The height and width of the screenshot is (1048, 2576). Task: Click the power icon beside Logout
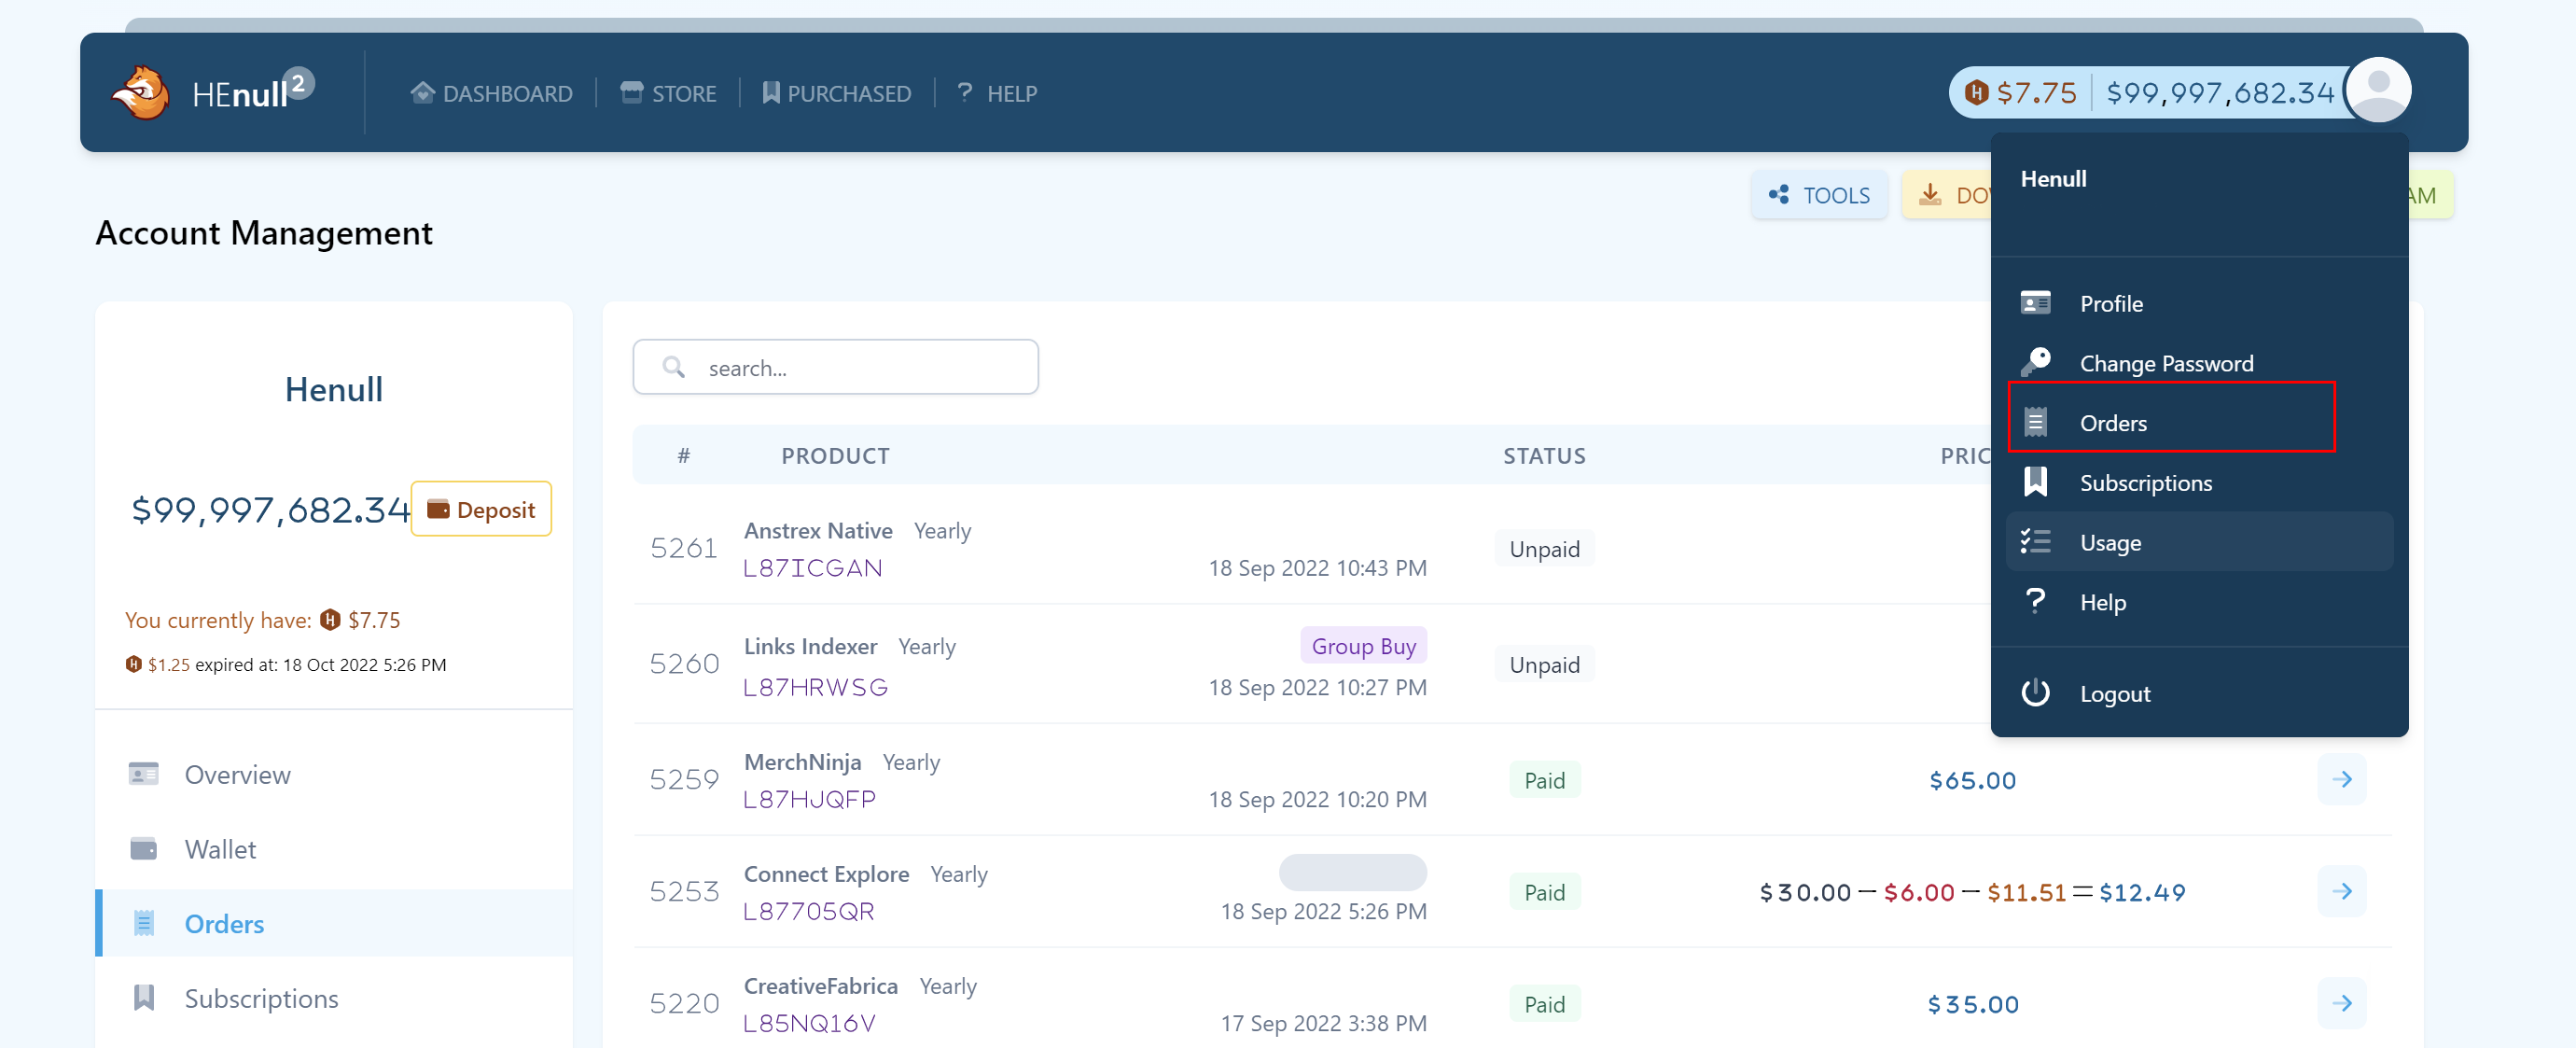[x=2035, y=692]
